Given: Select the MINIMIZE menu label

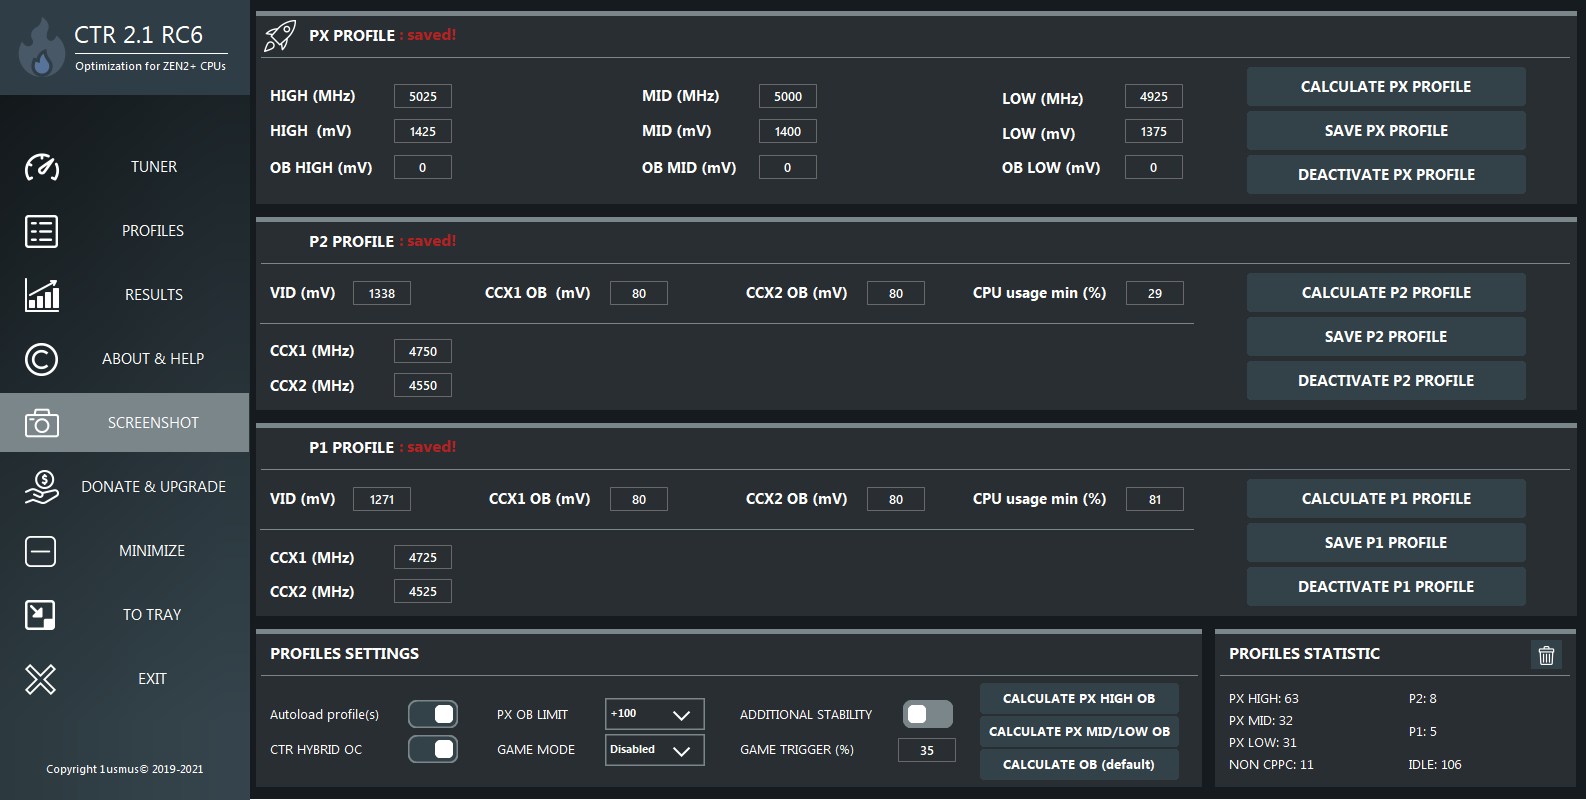Looking at the screenshot, I should point(152,551).
